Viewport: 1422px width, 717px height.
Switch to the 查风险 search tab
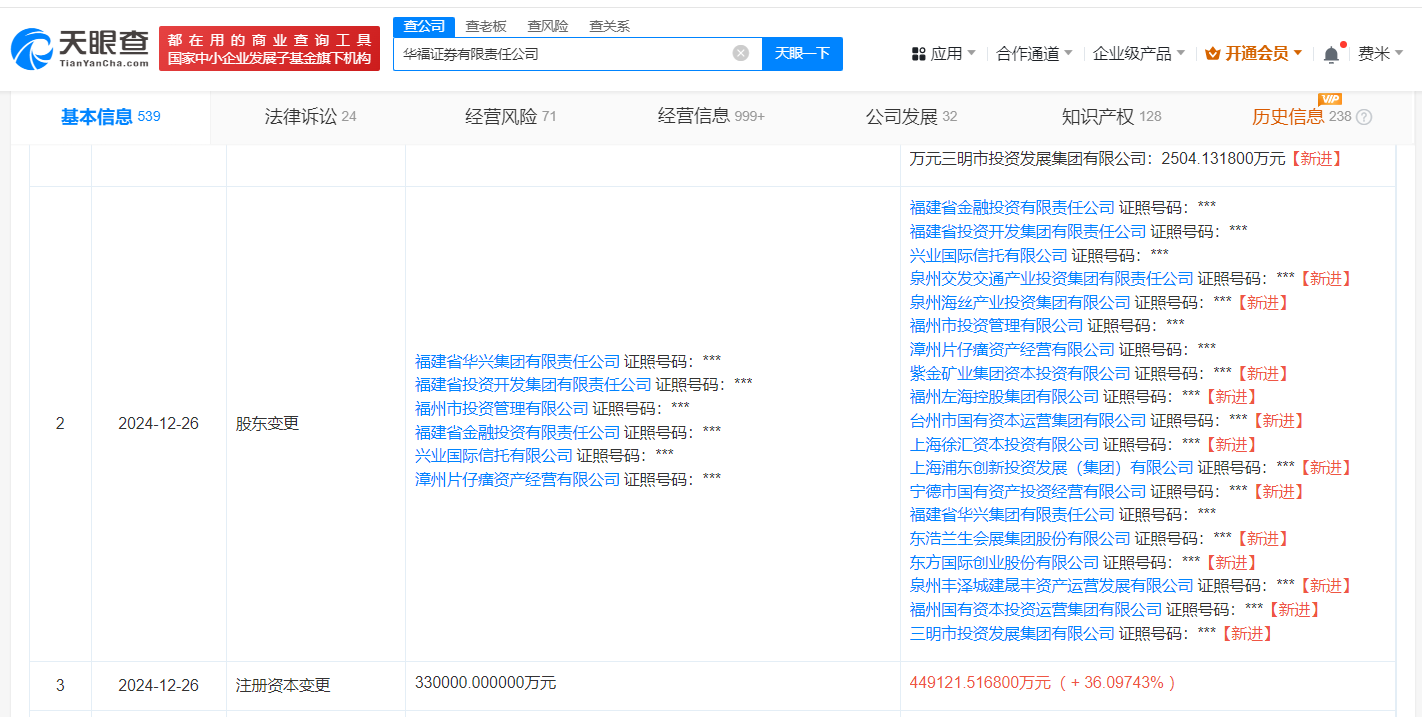[x=548, y=26]
